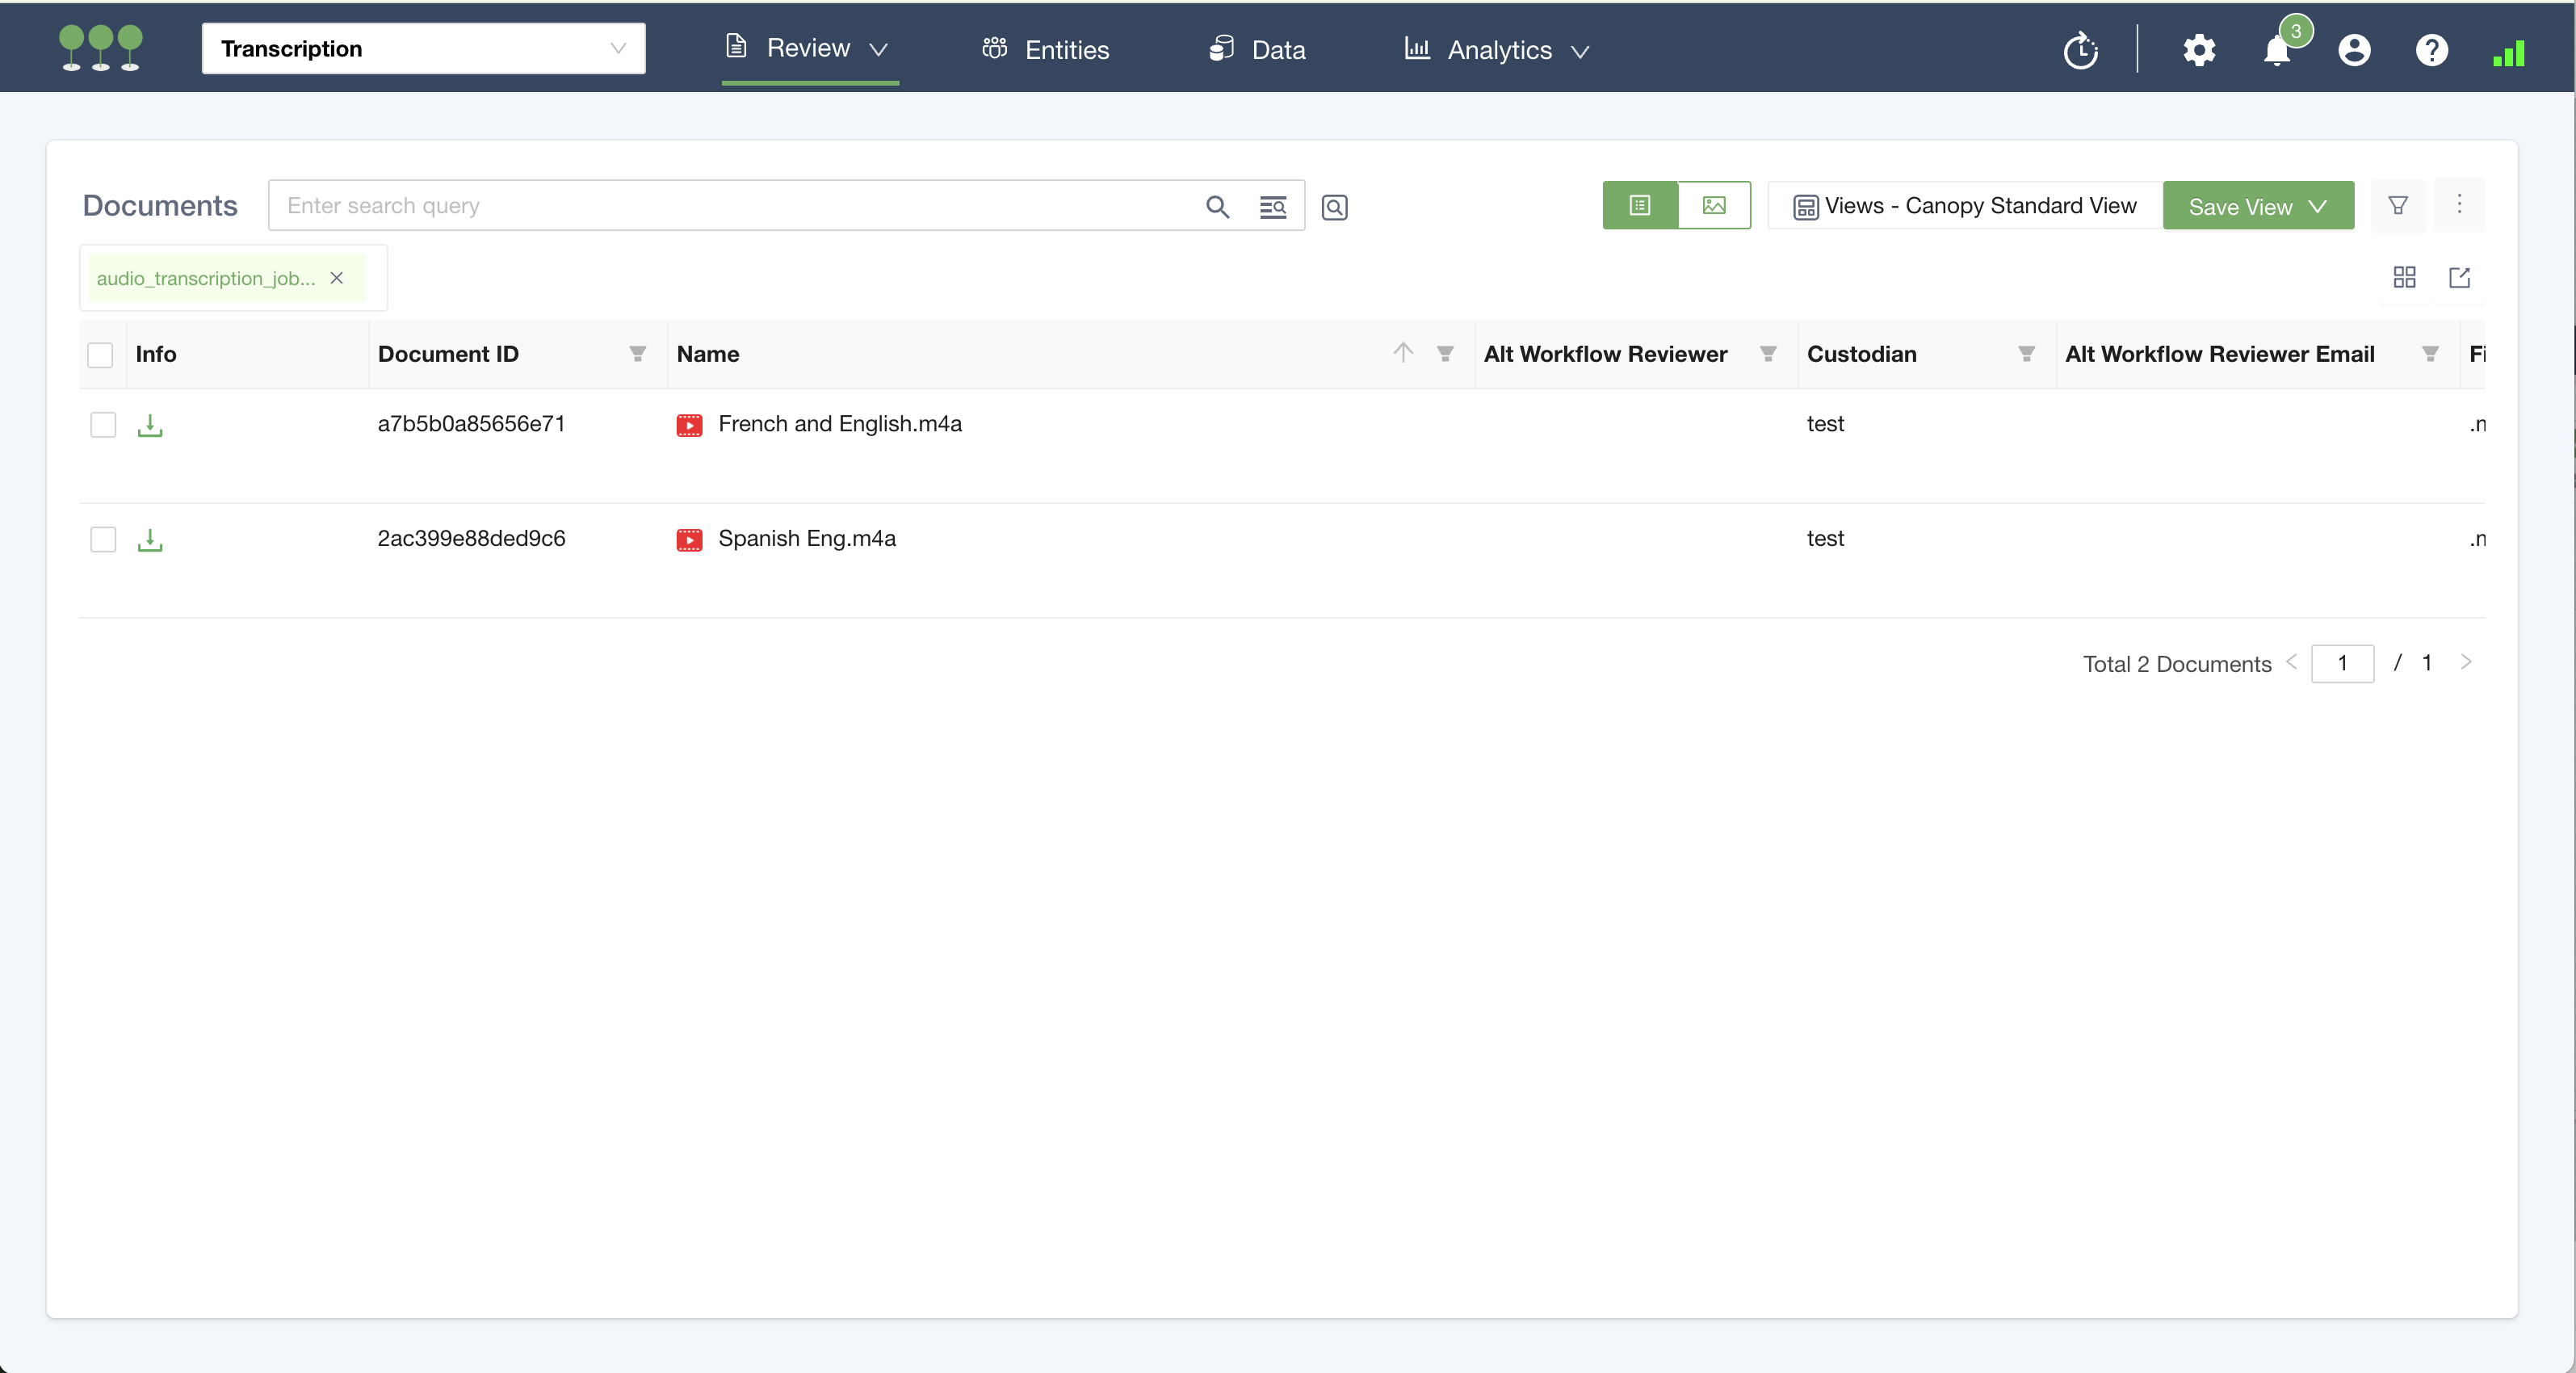Sort Name column ascending arrow

(x=1403, y=352)
